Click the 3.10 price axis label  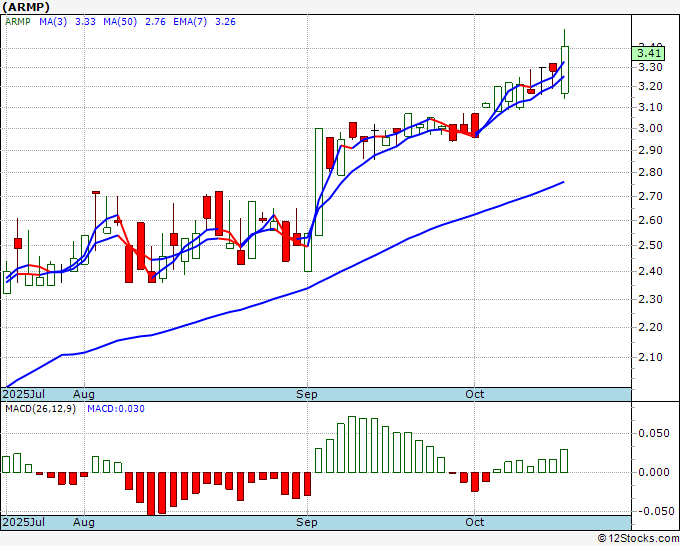651,107
